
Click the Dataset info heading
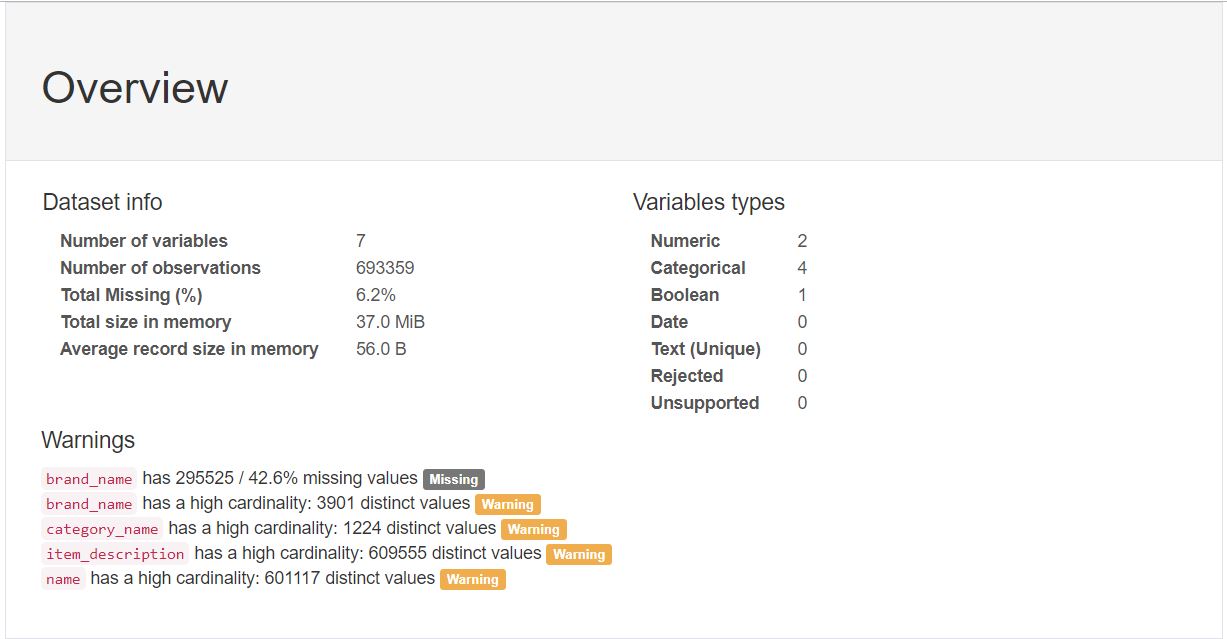102,202
